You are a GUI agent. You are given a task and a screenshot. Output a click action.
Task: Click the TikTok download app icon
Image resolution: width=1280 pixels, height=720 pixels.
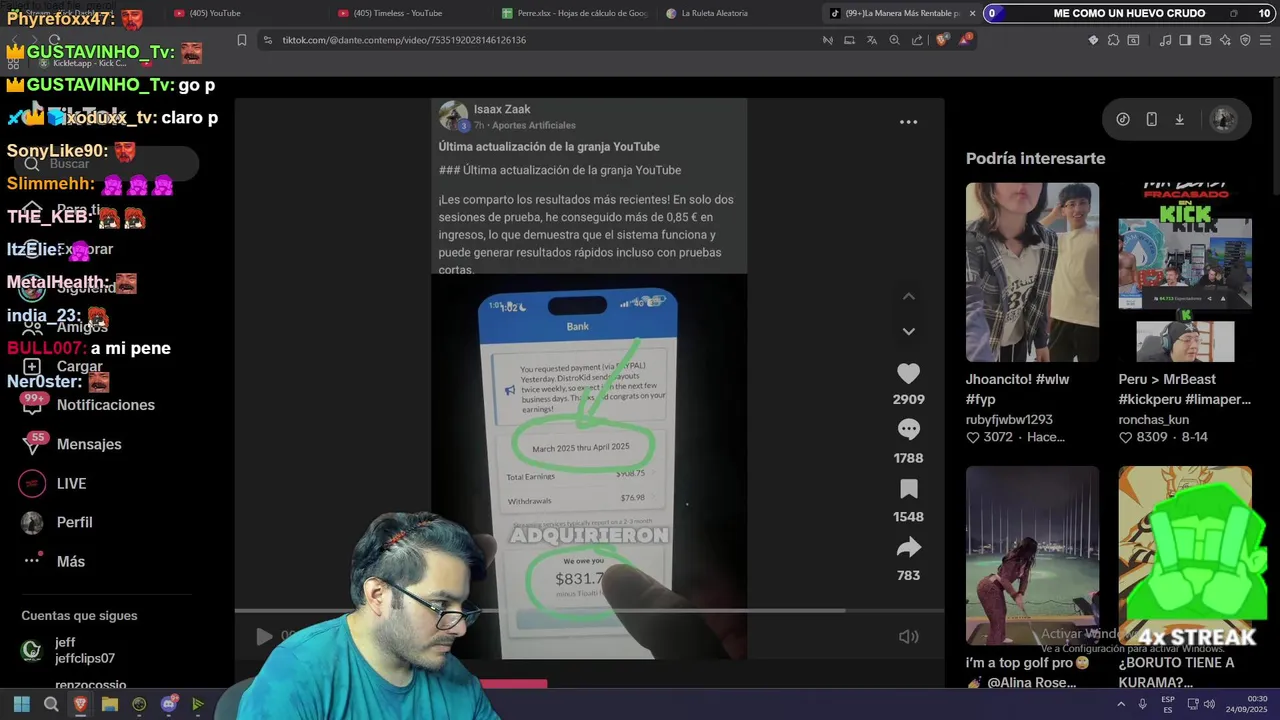(1179, 119)
